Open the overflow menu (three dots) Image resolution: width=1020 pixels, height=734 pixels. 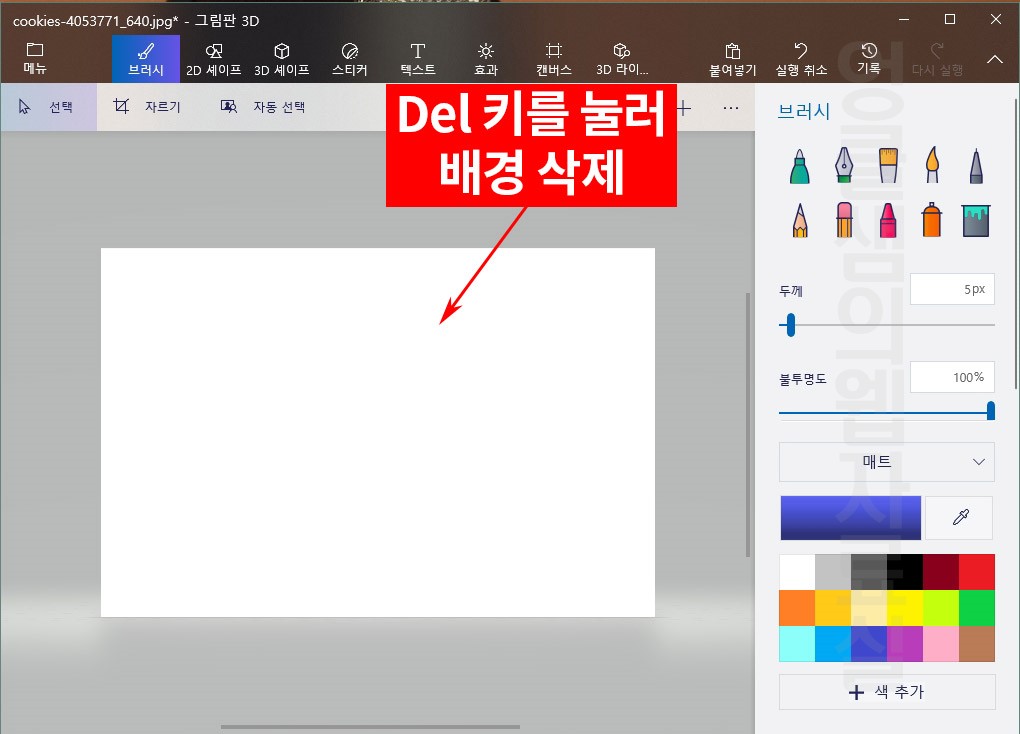click(731, 106)
